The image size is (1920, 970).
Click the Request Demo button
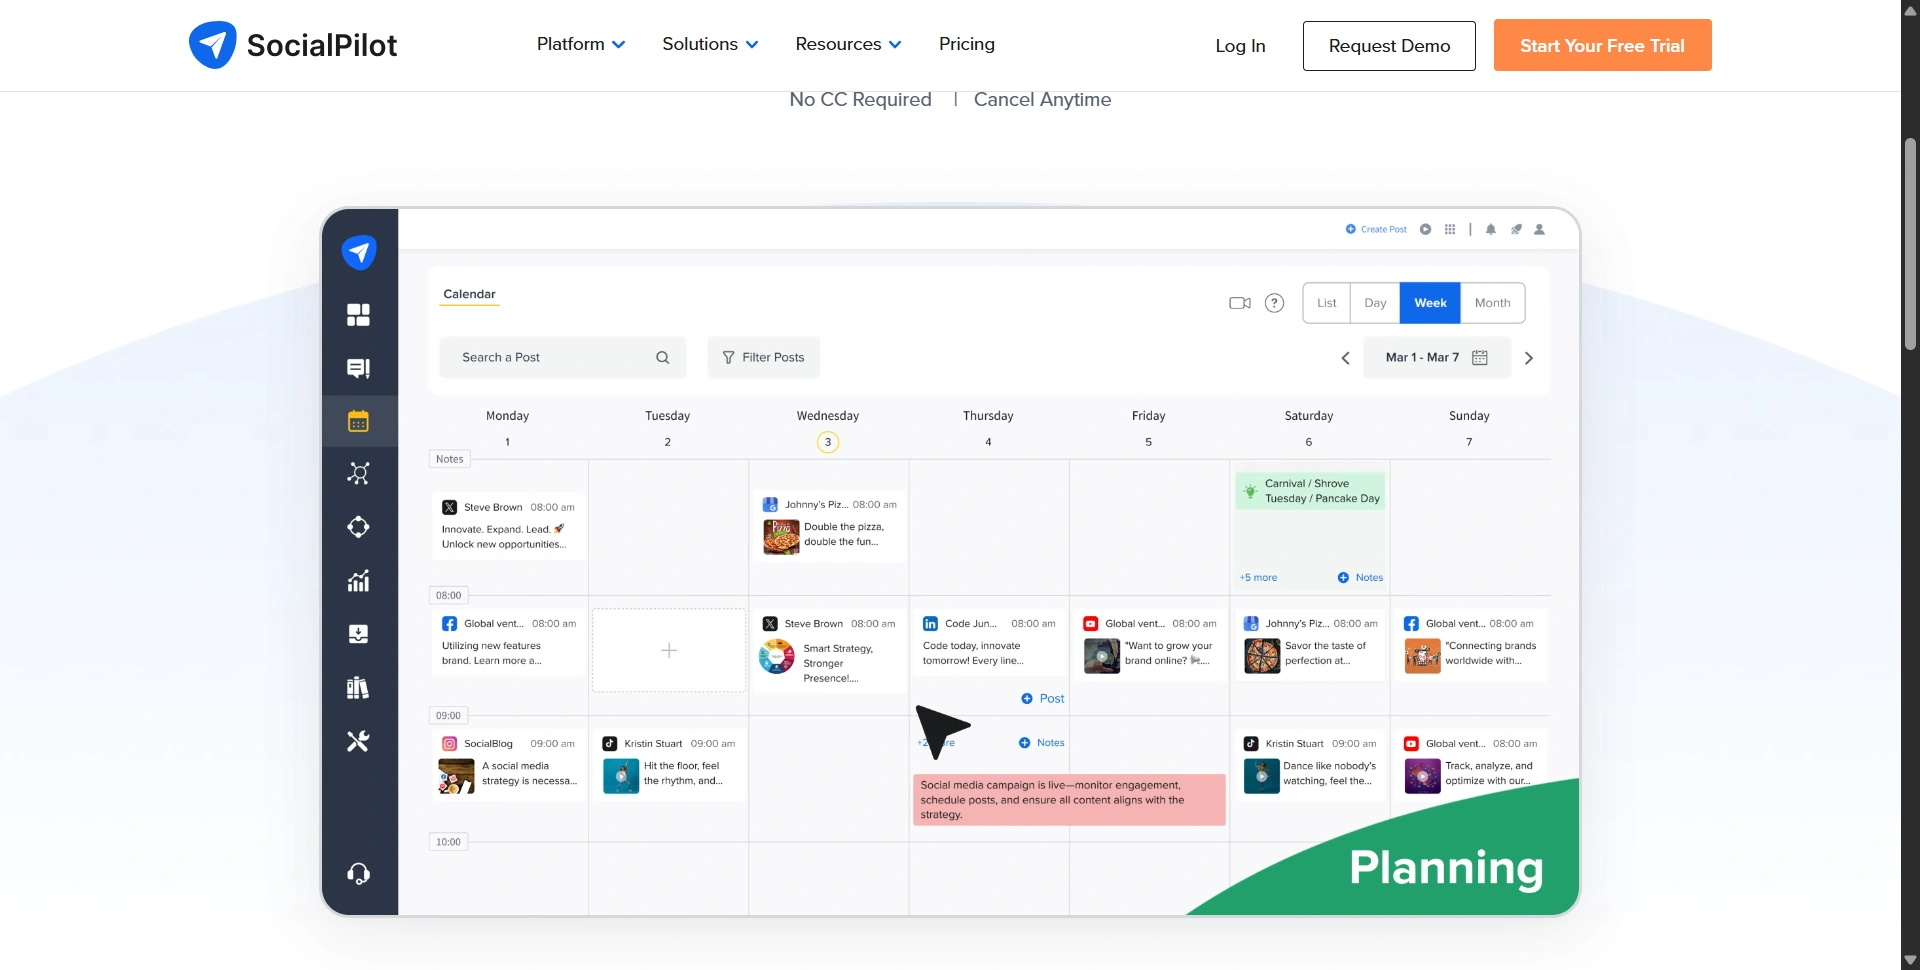1389,46
